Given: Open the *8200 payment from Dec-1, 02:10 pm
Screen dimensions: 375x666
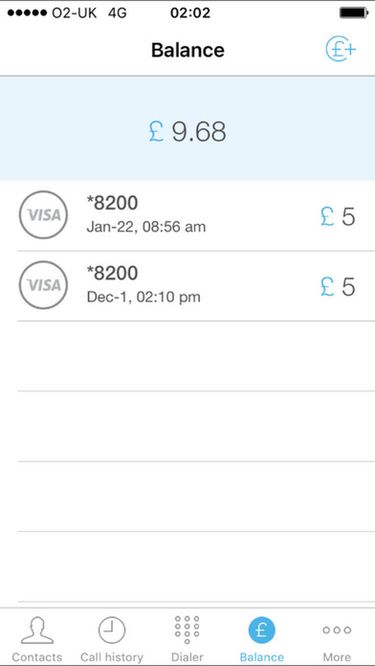Looking at the screenshot, I should pos(196,286).
